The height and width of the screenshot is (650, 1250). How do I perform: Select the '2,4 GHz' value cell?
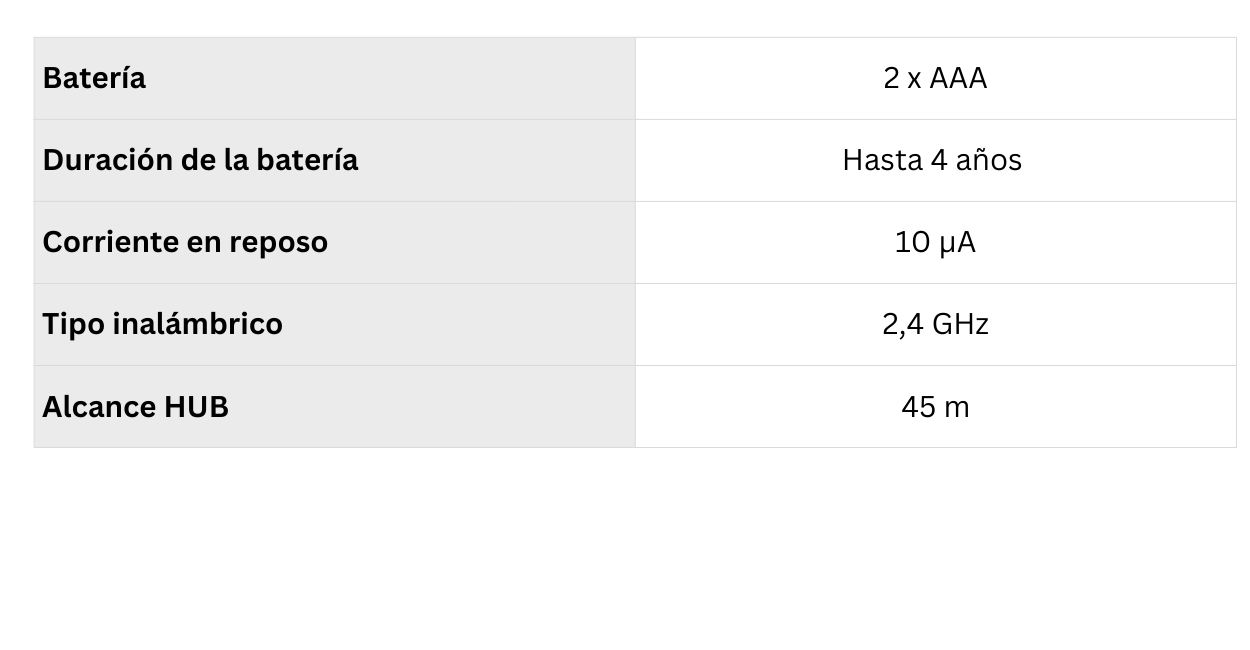pyautogui.click(x=935, y=324)
